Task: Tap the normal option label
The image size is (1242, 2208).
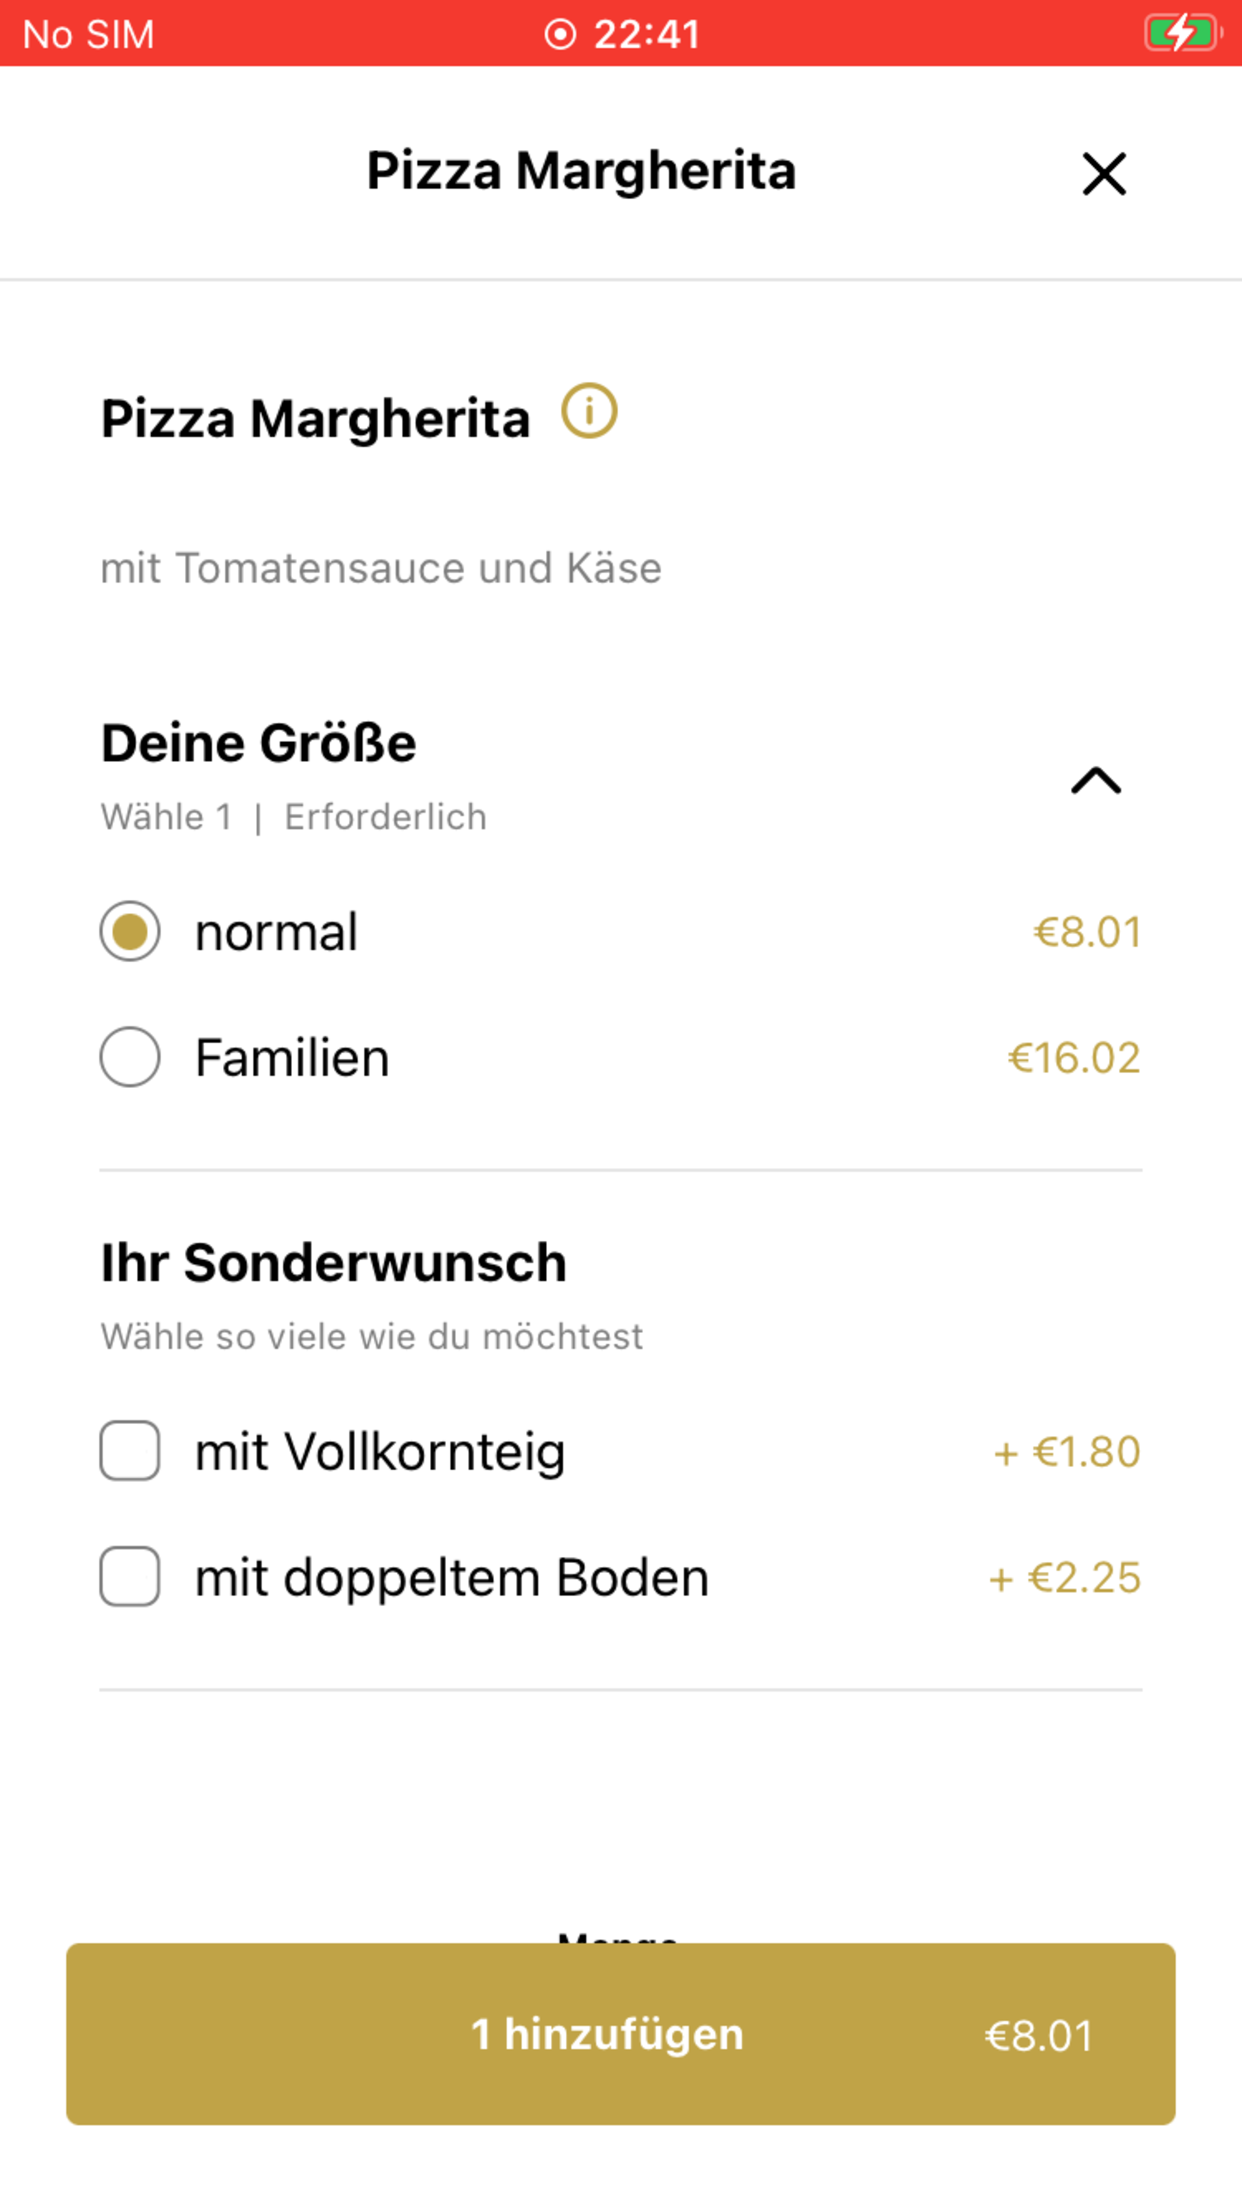Action: click(x=276, y=932)
